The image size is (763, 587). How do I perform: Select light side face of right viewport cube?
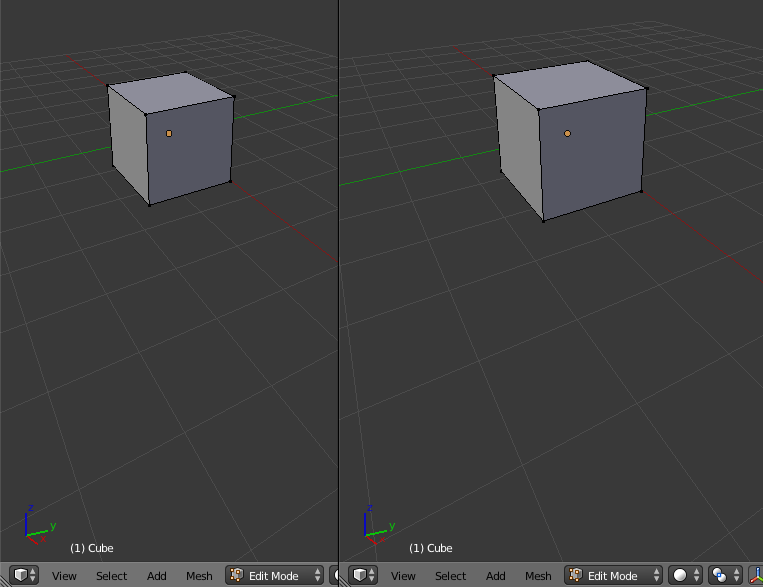click(519, 146)
